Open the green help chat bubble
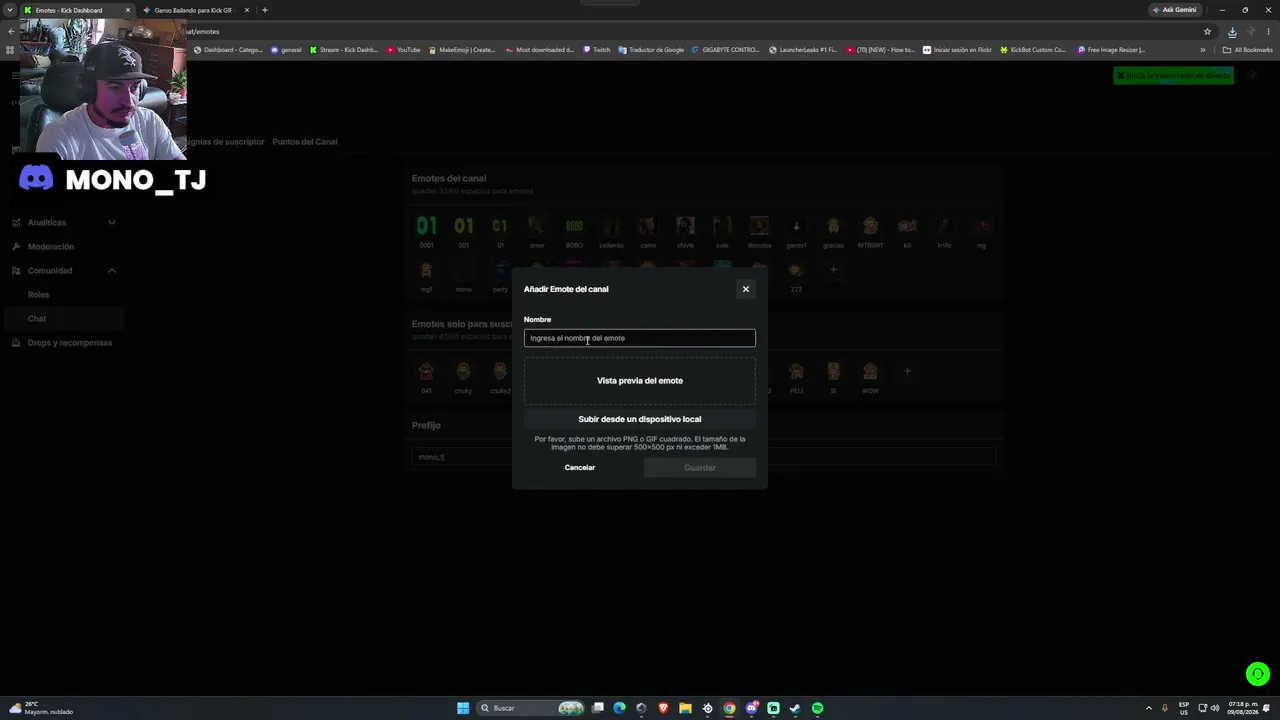The image size is (1280, 720). click(1257, 674)
